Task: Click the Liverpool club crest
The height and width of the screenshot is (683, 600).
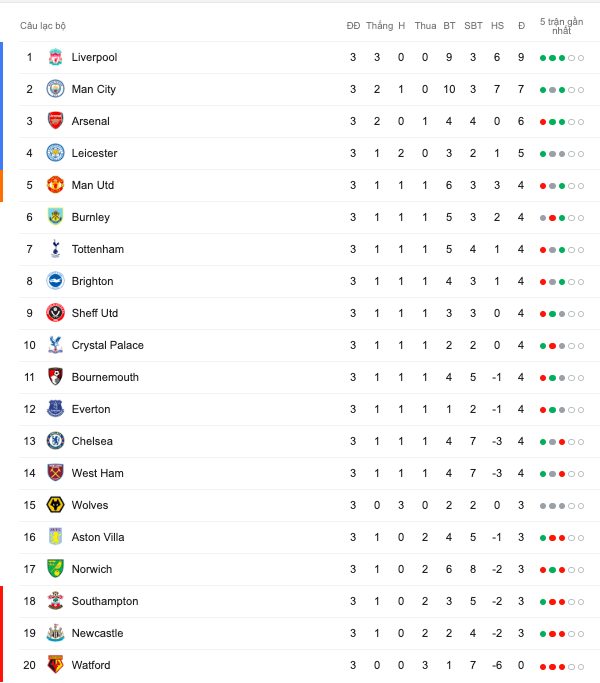Action: coord(56,57)
